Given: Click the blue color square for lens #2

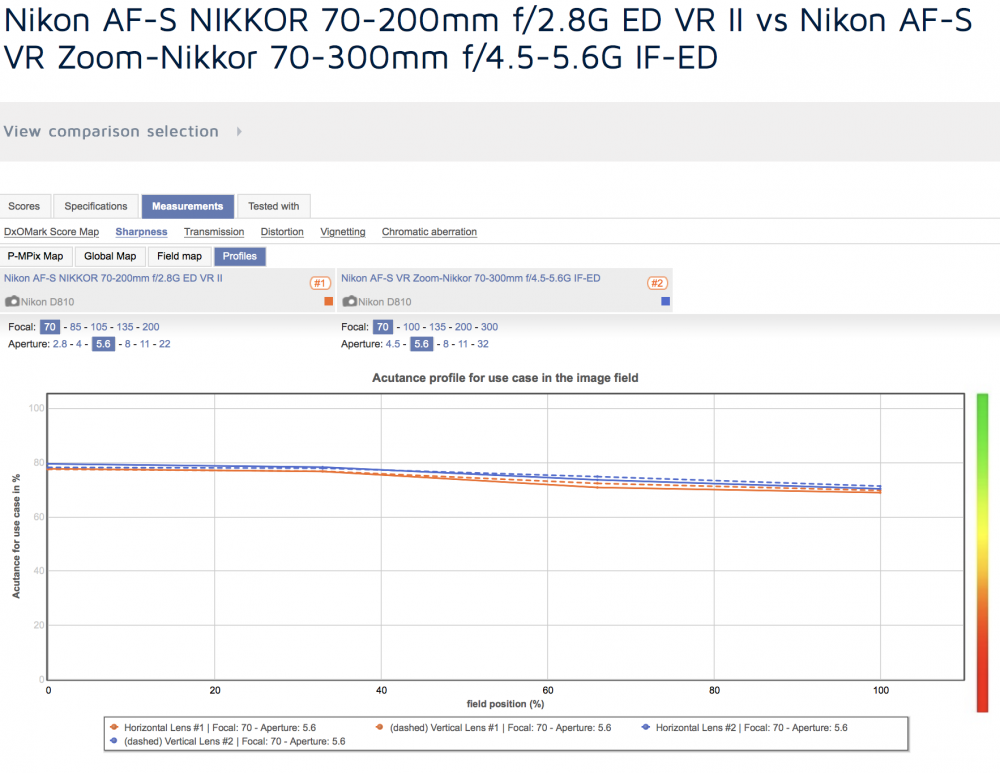Looking at the screenshot, I should pos(665,301).
